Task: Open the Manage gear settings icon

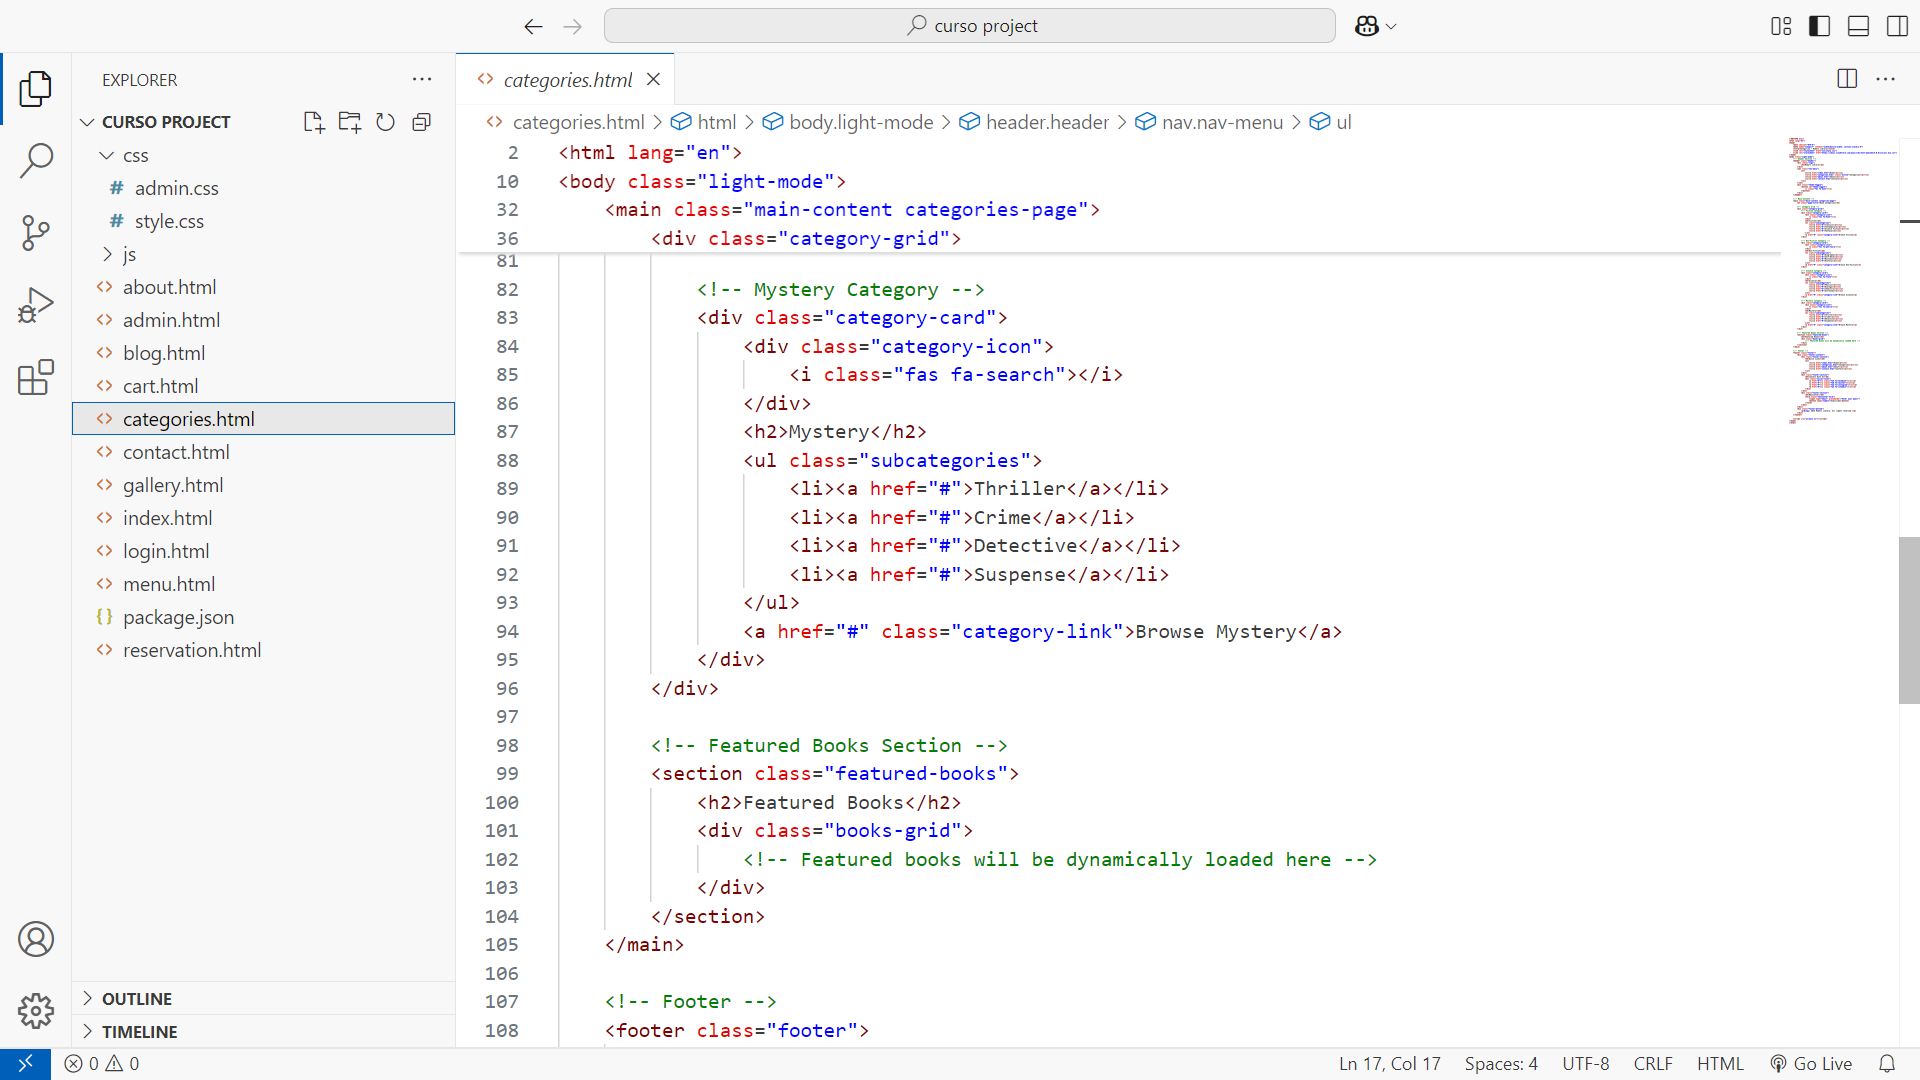Action: click(36, 1011)
